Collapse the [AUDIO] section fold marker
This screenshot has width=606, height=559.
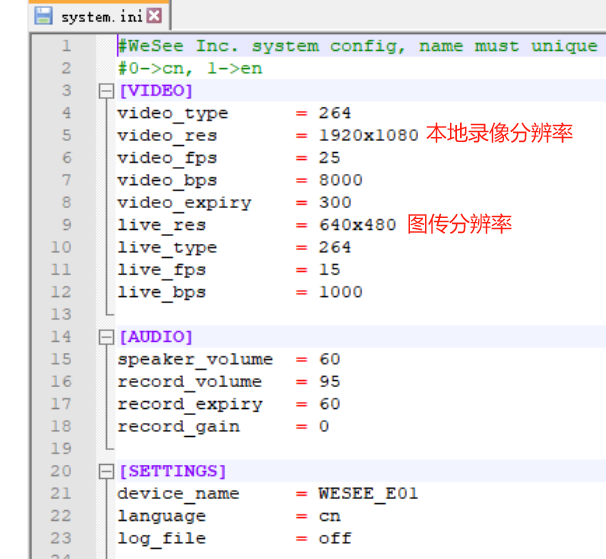106,337
